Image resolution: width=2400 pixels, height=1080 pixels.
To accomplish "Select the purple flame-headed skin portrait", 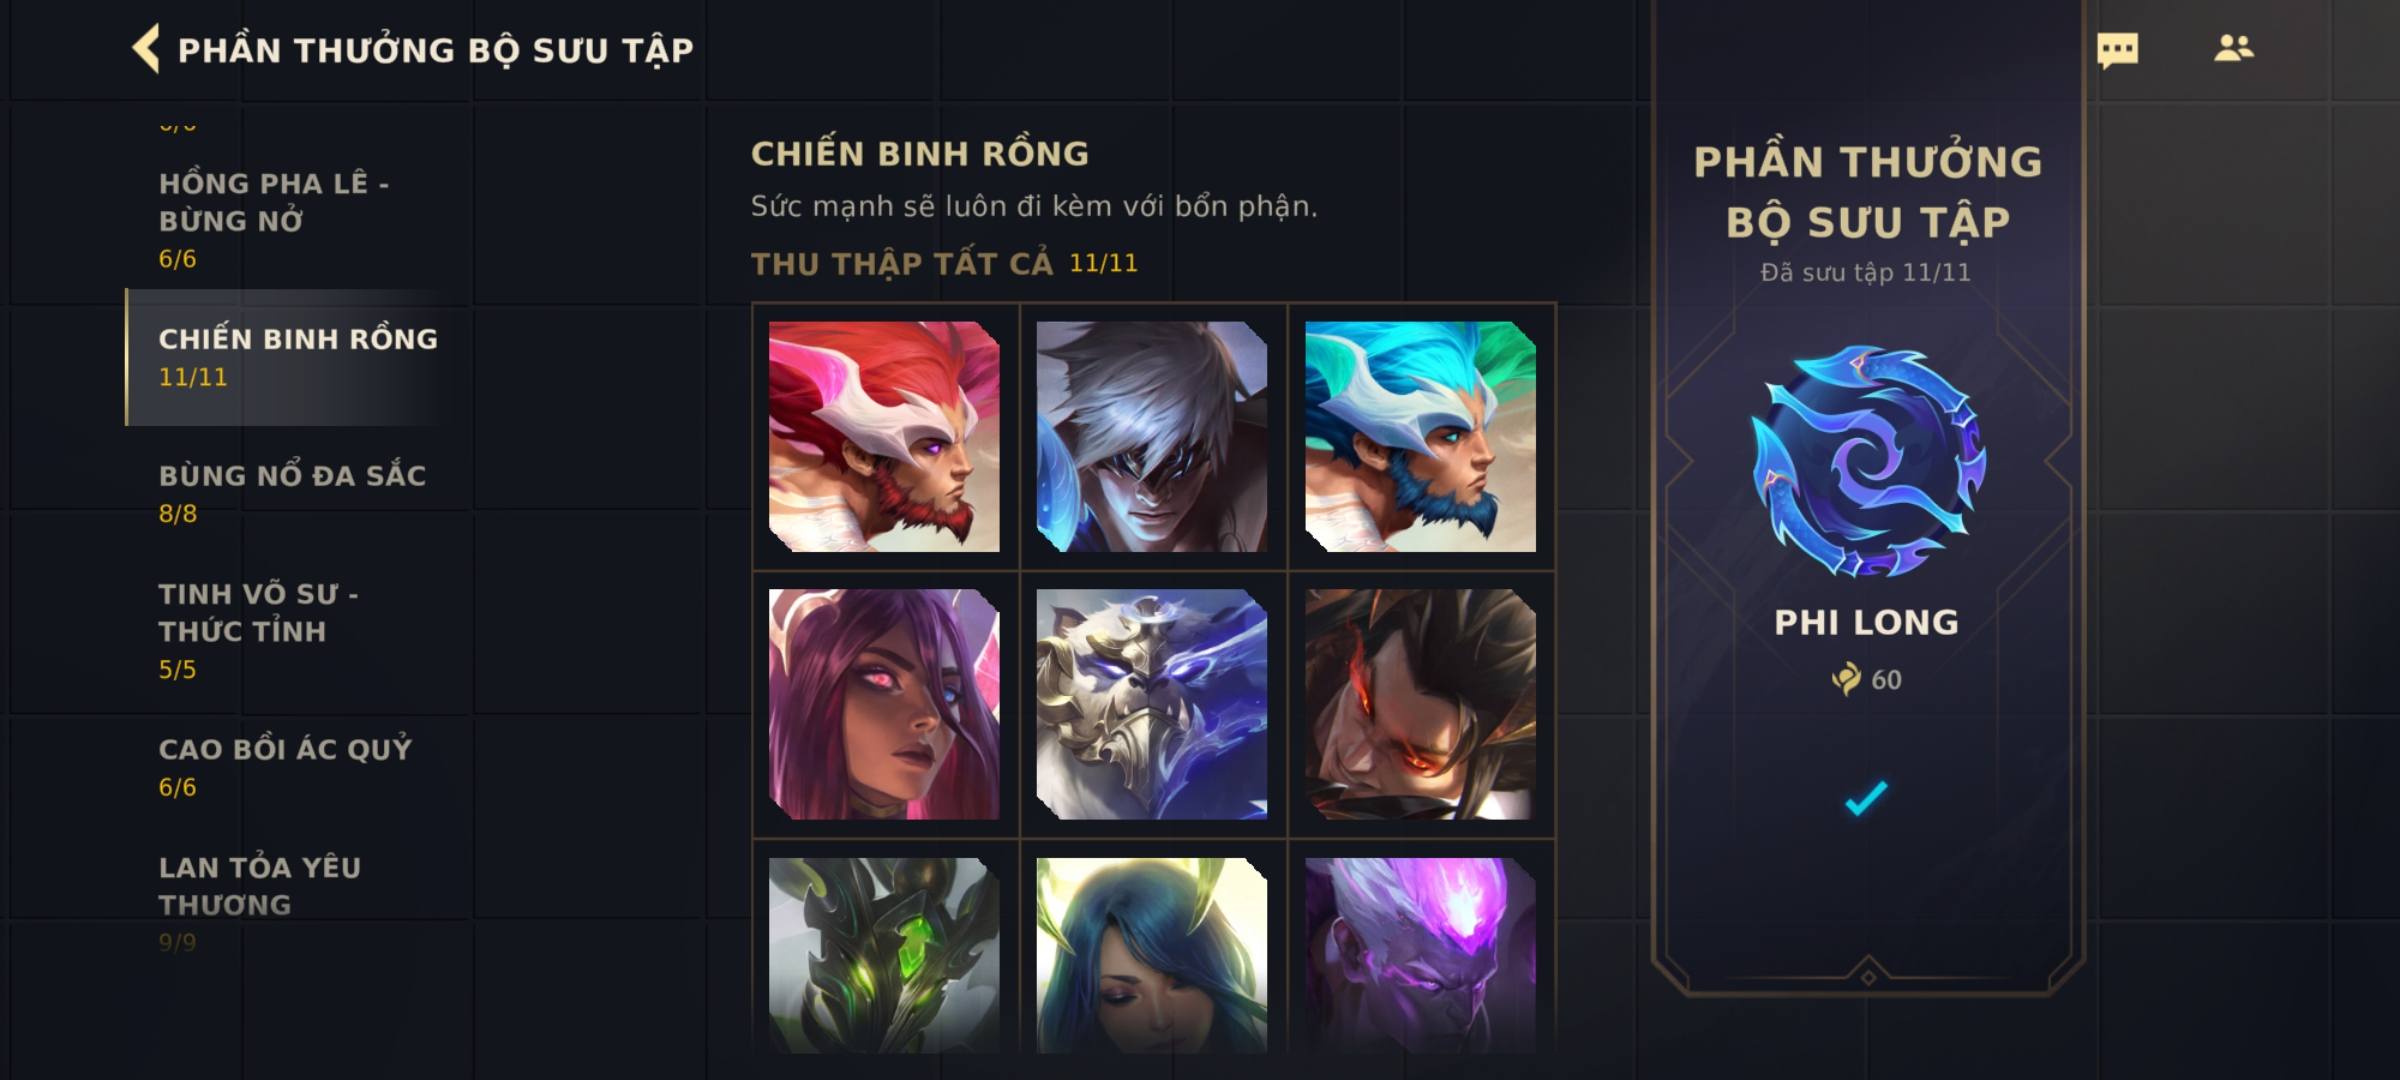I will point(1420,955).
